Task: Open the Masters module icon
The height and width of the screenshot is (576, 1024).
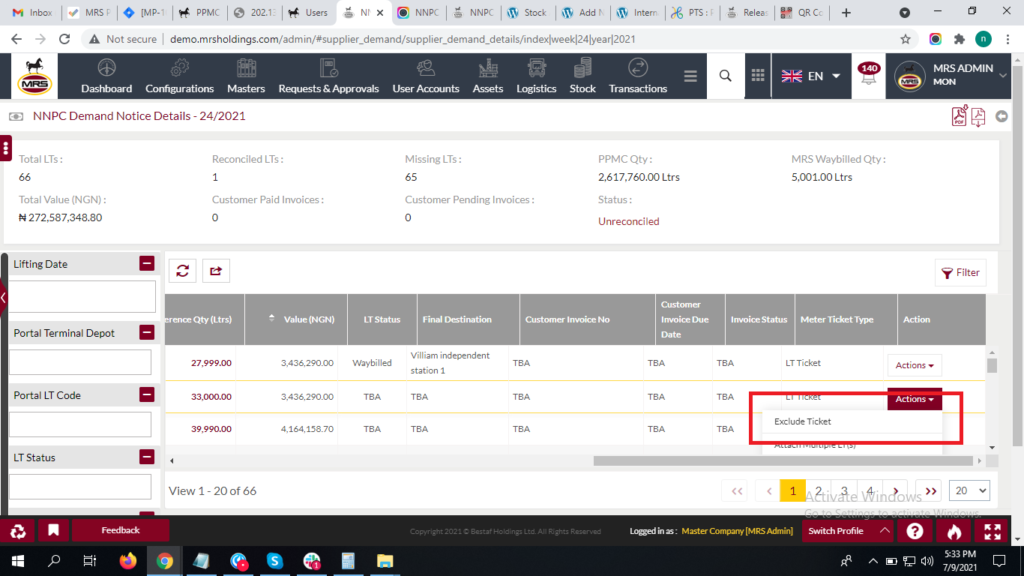Action: pyautogui.click(x=246, y=68)
